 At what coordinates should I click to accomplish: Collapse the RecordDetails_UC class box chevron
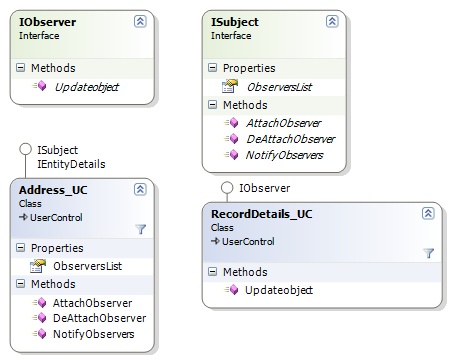(x=428, y=213)
